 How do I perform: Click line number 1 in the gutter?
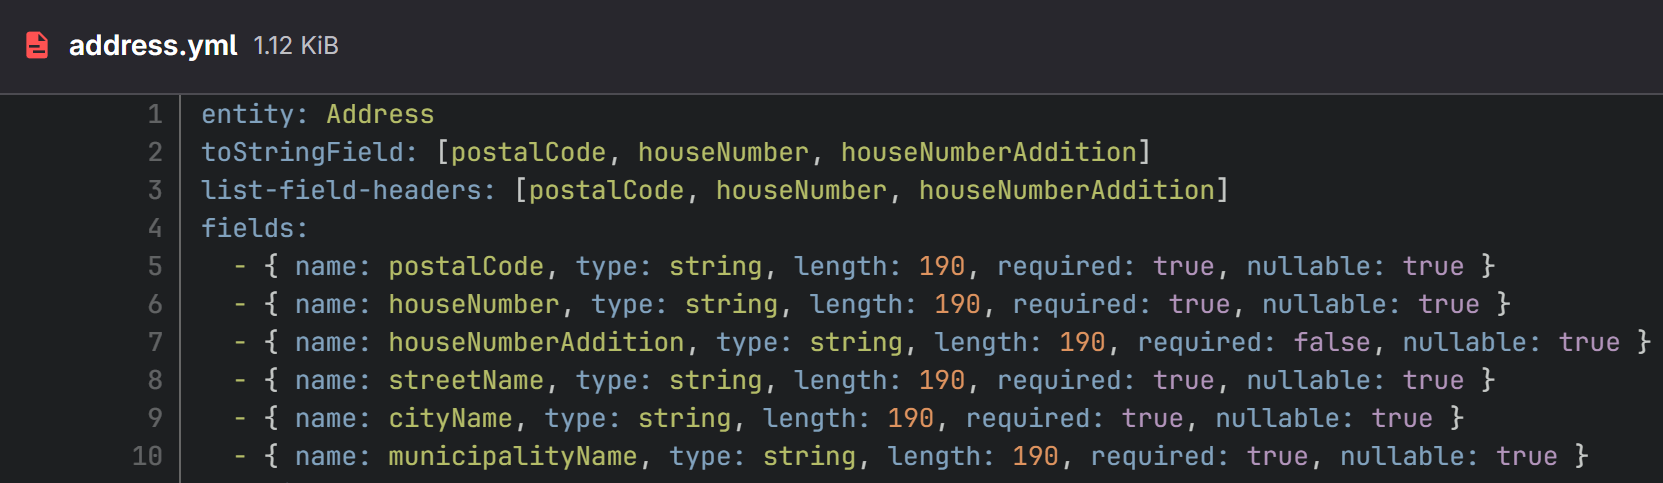[155, 114]
